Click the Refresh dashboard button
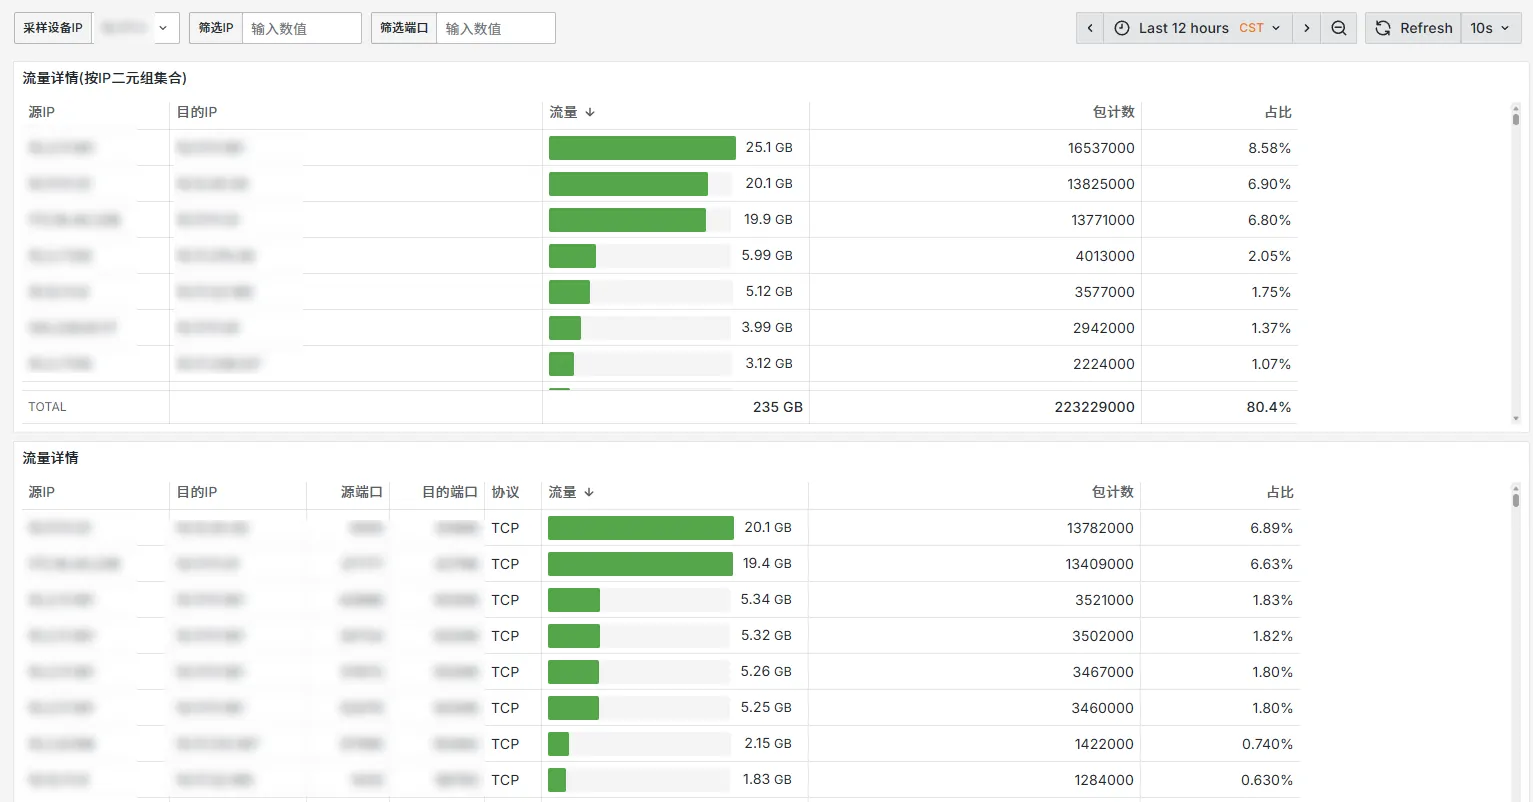 click(x=1413, y=28)
